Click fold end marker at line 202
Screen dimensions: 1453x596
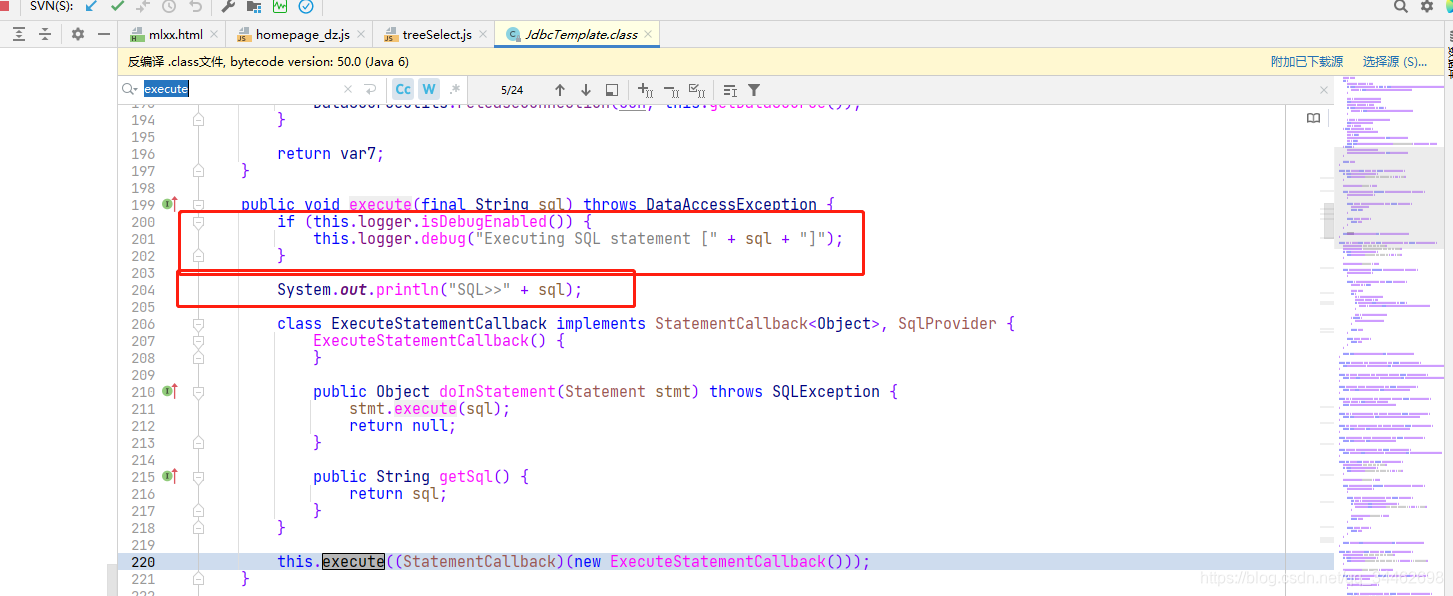(198, 256)
